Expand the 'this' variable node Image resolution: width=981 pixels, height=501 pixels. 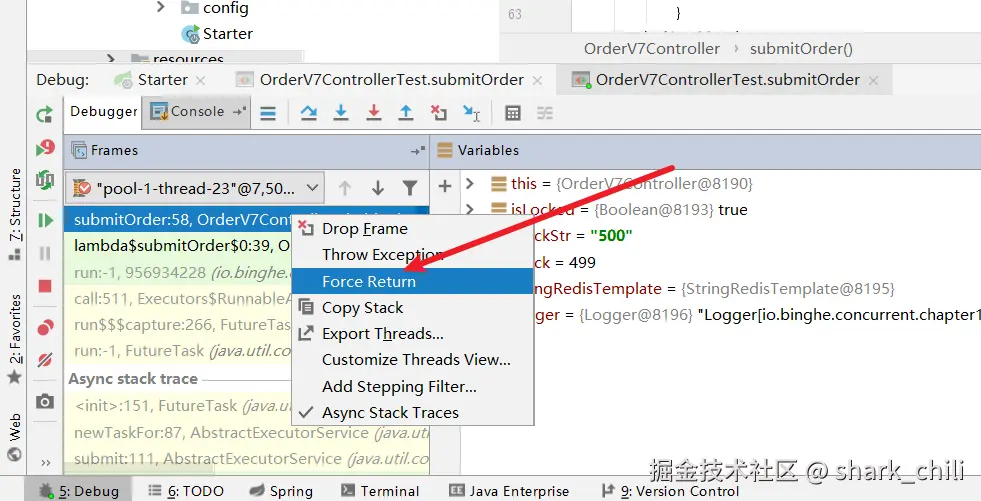tap(470, 184)
